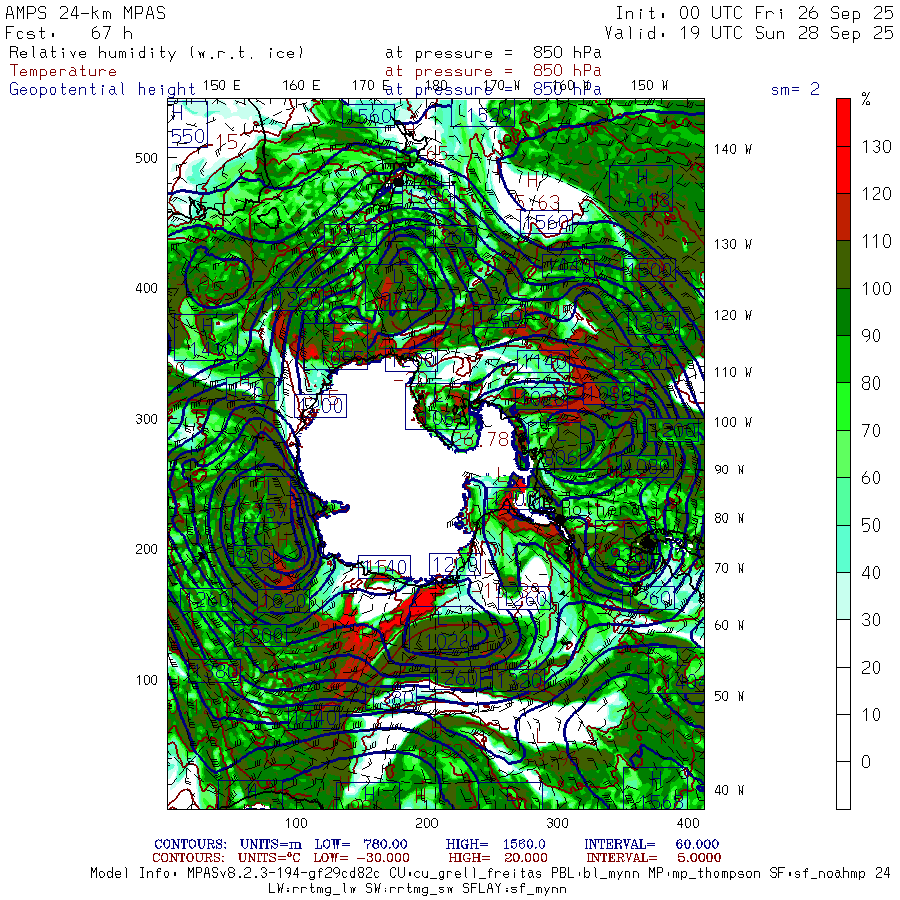Screen dimensions: 900x900
Task: Click the boxed '1540' contour label on the map
Action: click(385, 567)
